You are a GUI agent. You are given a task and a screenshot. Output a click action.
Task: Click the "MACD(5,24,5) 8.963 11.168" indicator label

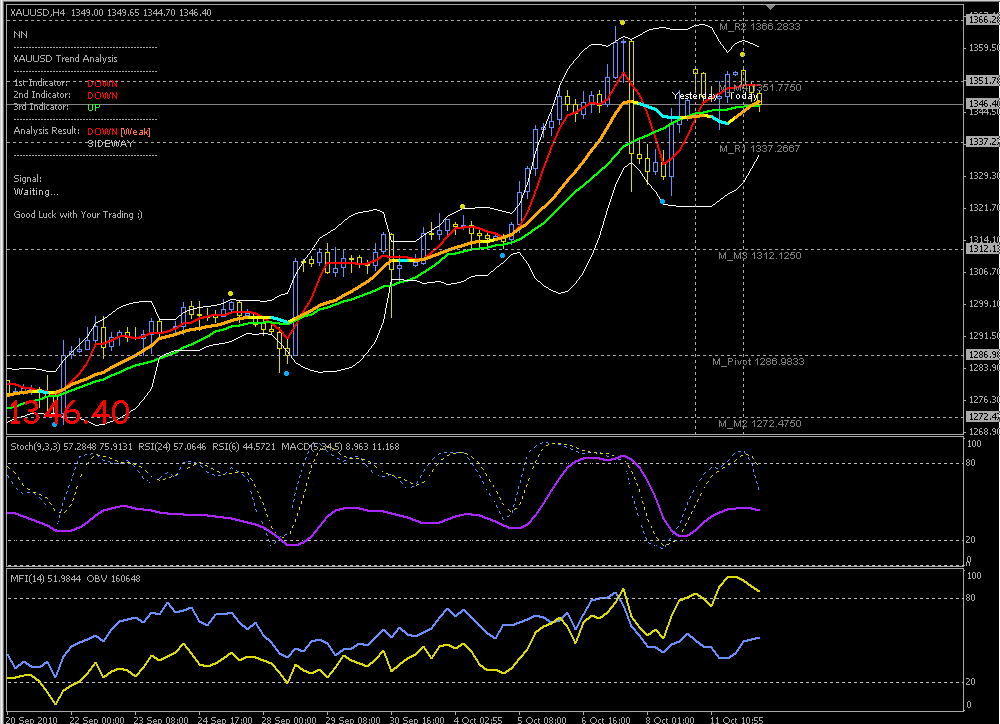coord(340,447)
